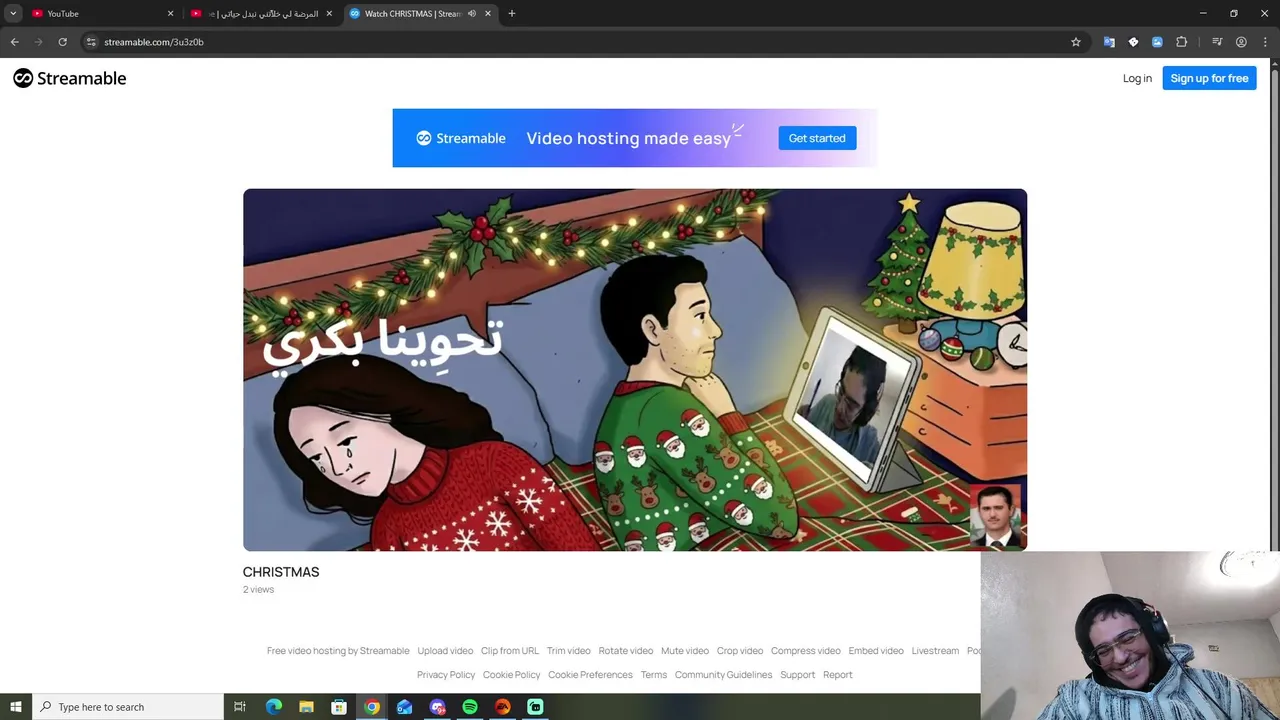Viewport: 1280px width, 720px height.
Task: Open Task View on the taskbar
Action: [240, 707]
